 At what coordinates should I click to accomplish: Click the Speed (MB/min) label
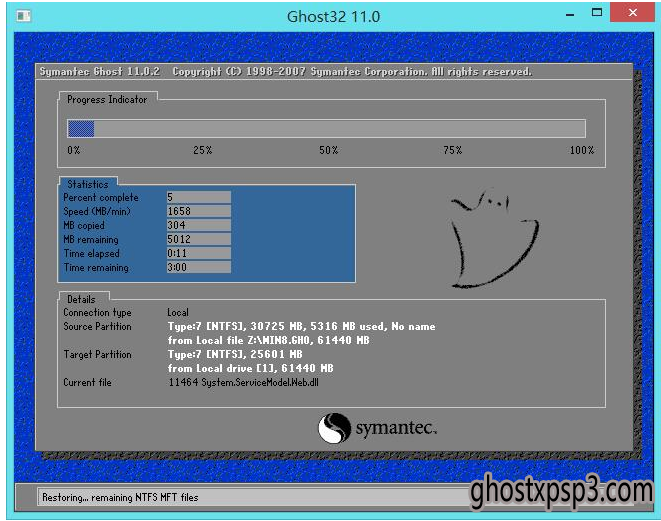click(x=97, y=211)
